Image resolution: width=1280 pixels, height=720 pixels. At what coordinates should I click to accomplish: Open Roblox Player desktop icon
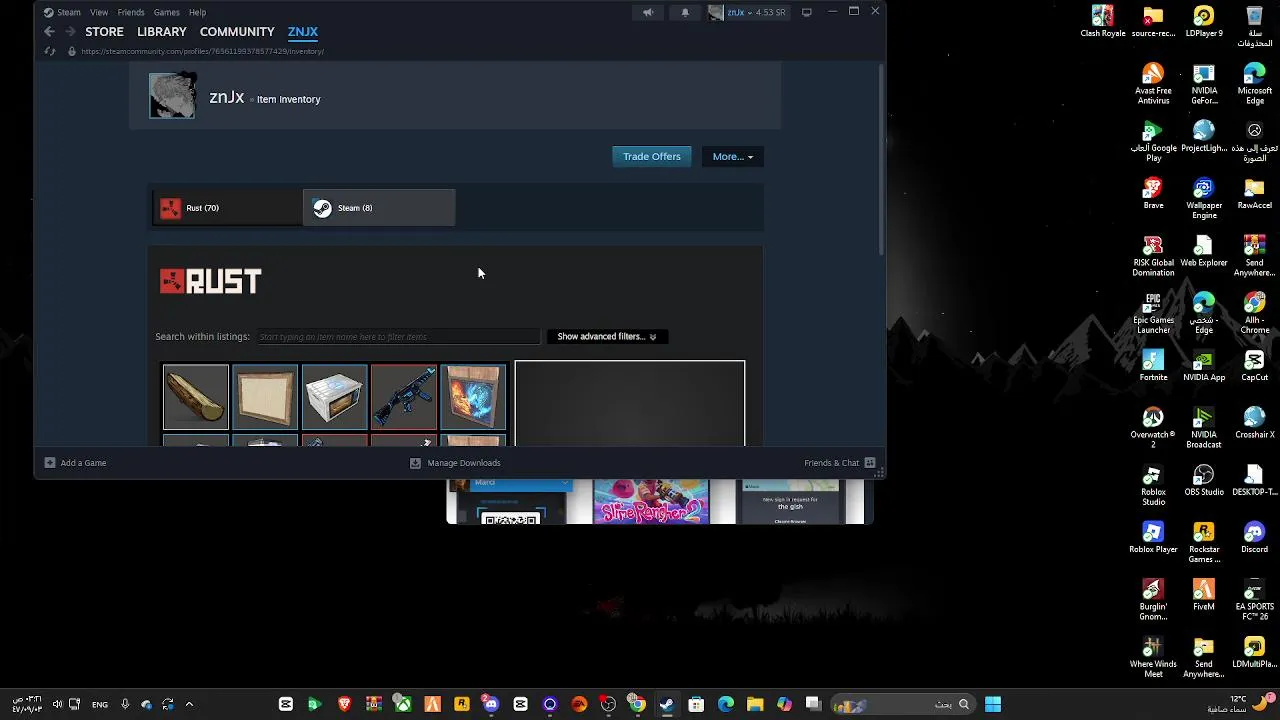click(x=1153, y=538)
